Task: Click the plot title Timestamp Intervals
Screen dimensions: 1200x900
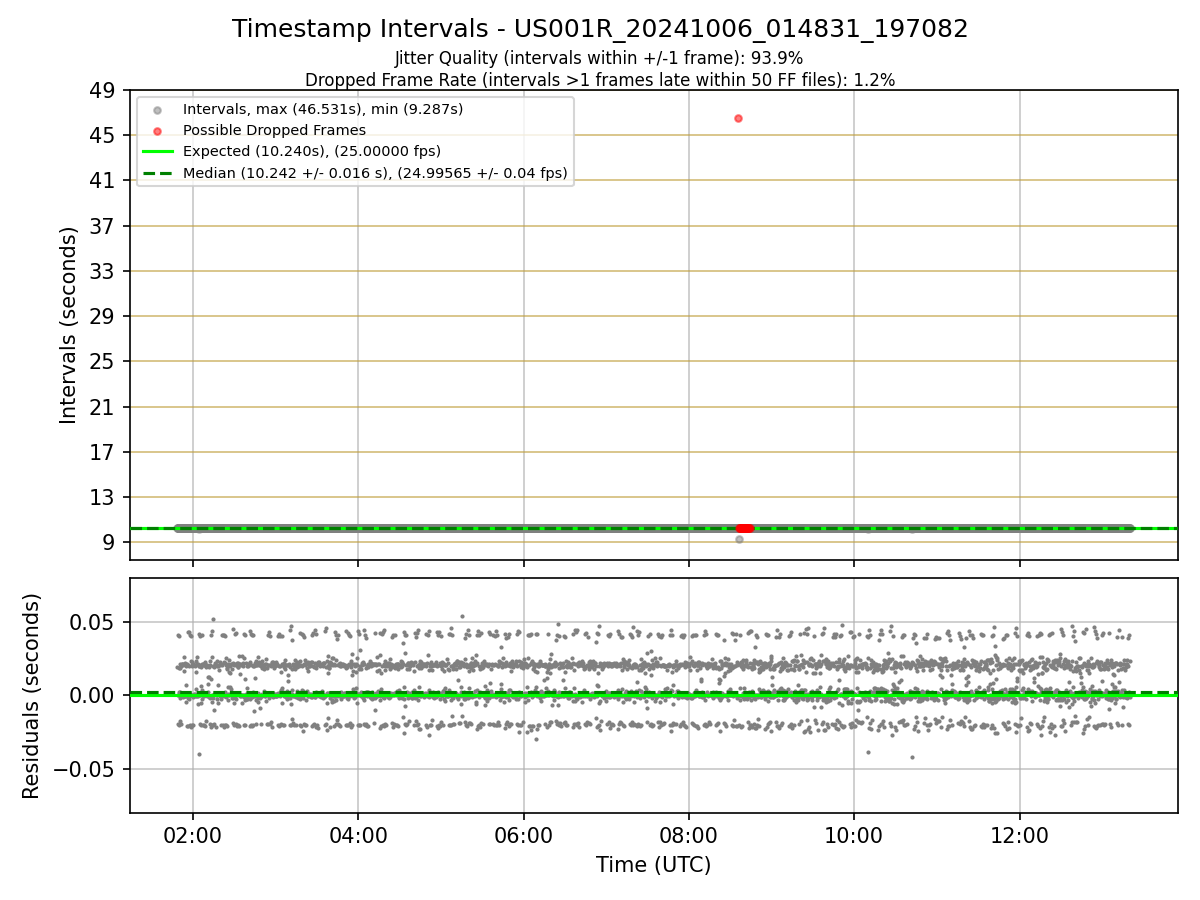Action: coord(600,29)
